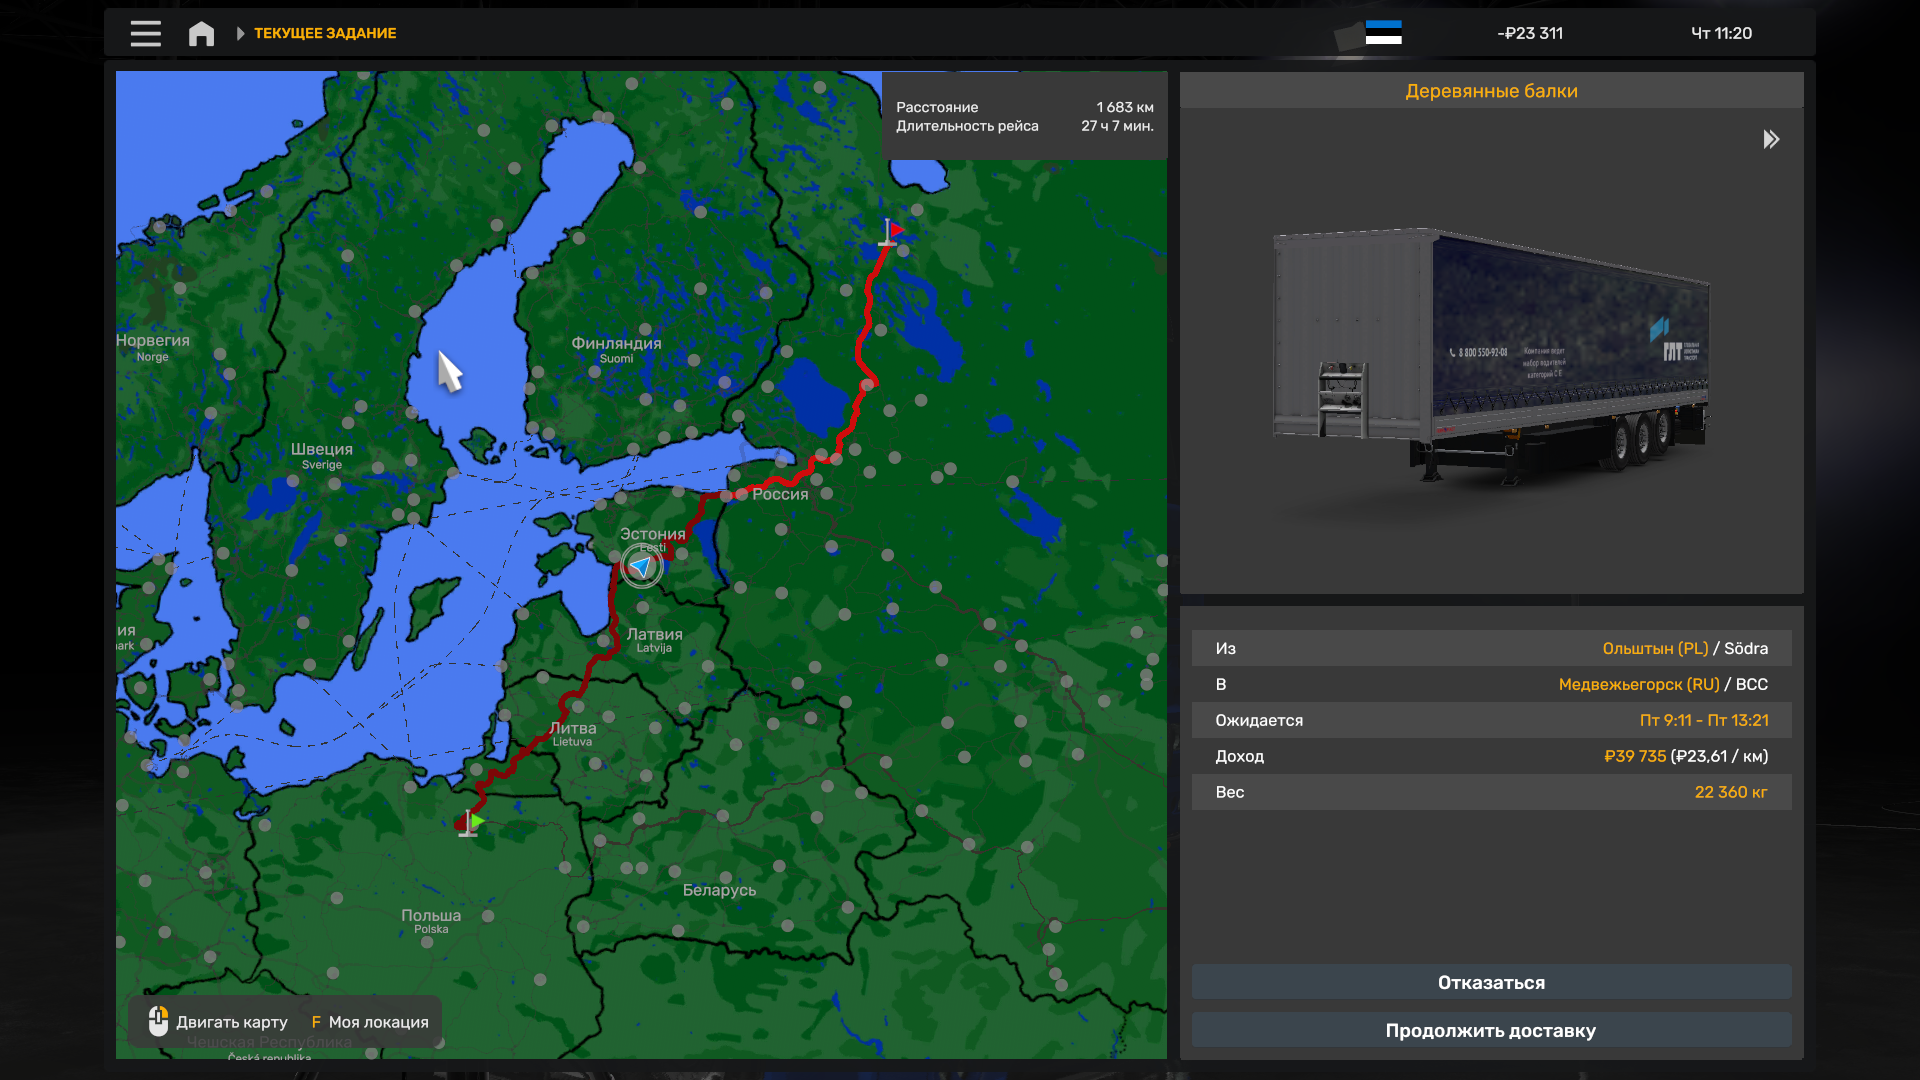The height and width of the screenshot is (1080, 1920).
Task: Go to the home screen icon
Action: point(201,33)
